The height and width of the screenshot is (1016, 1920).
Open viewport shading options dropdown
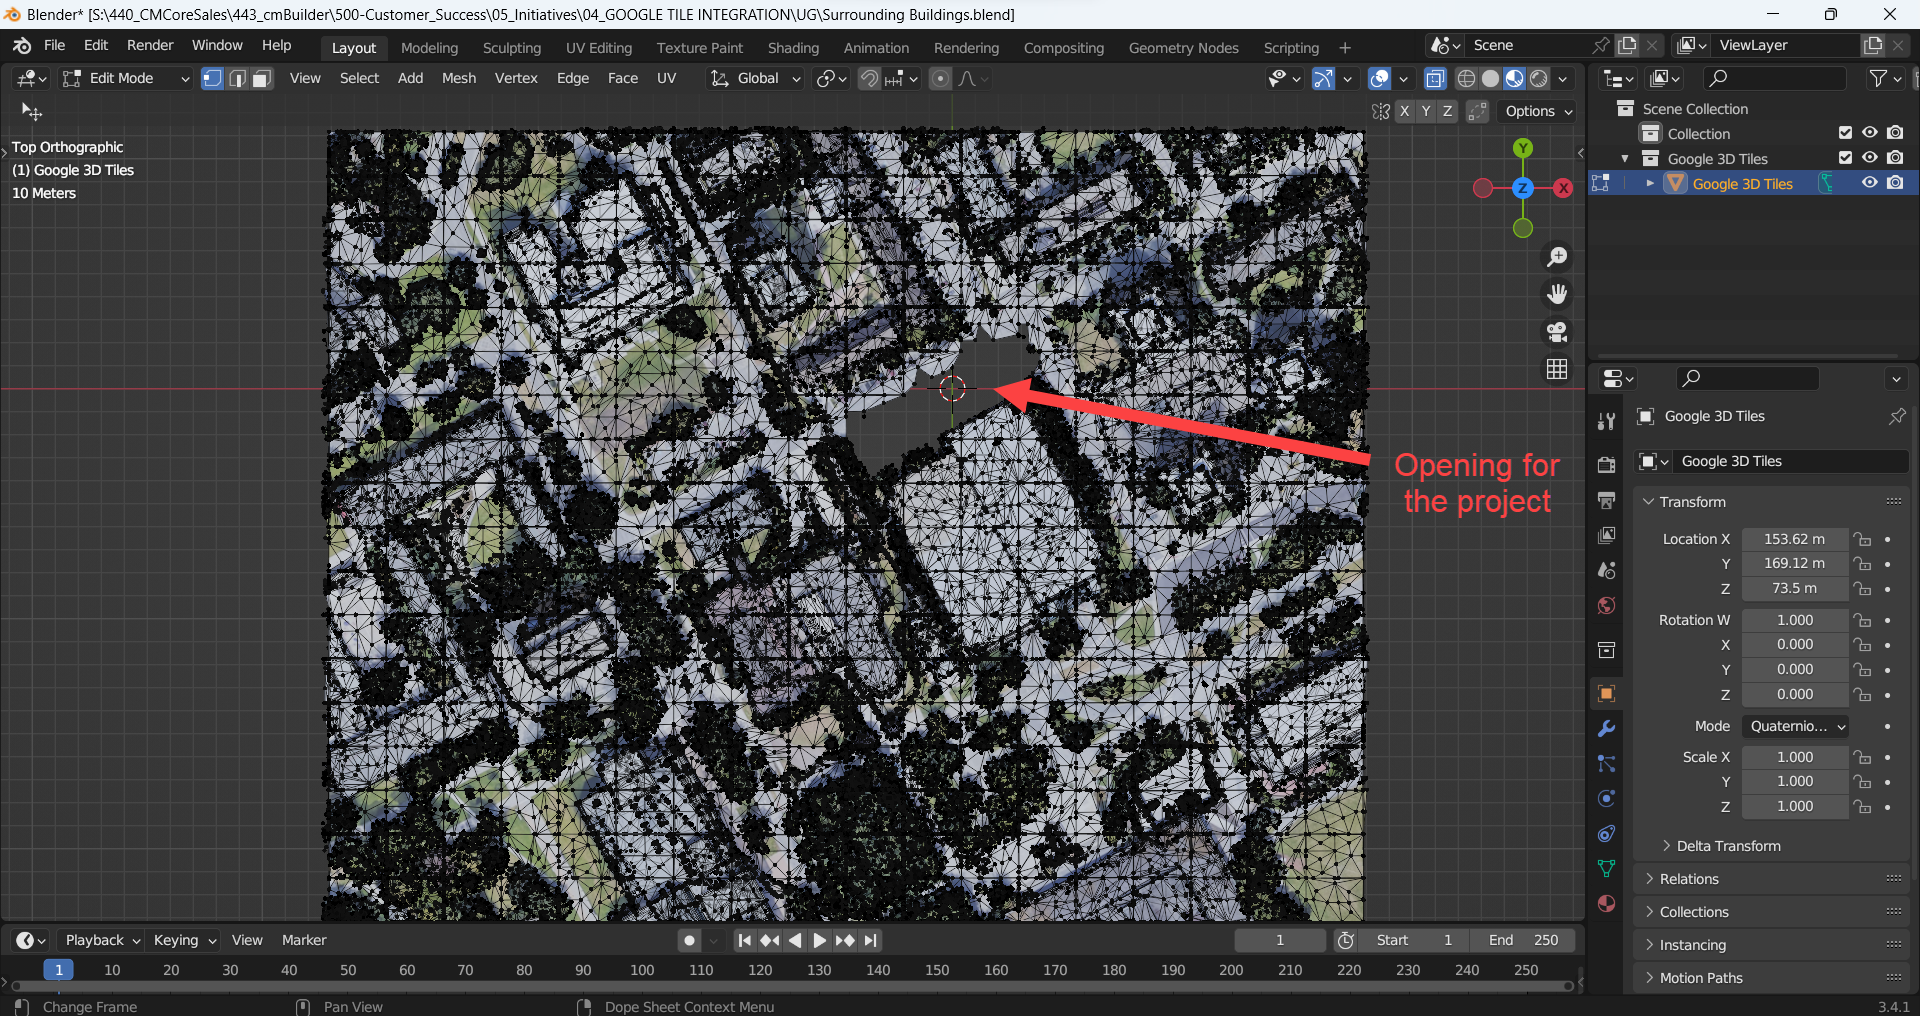1562,78
